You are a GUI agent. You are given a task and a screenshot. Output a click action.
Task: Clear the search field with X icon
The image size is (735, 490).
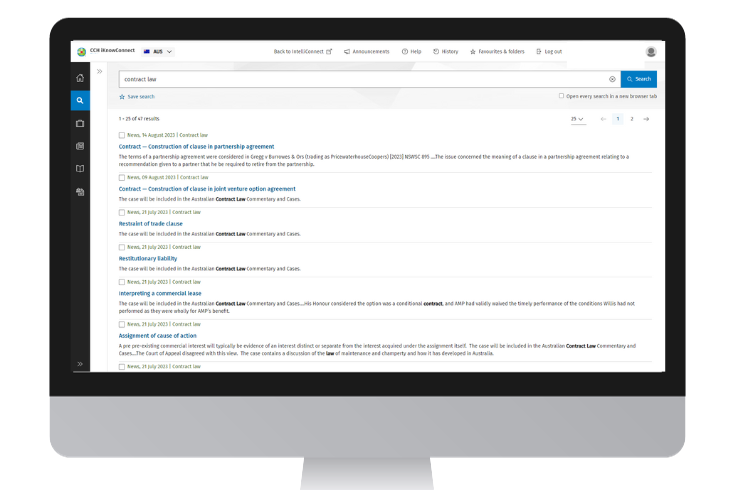point(612,79)
